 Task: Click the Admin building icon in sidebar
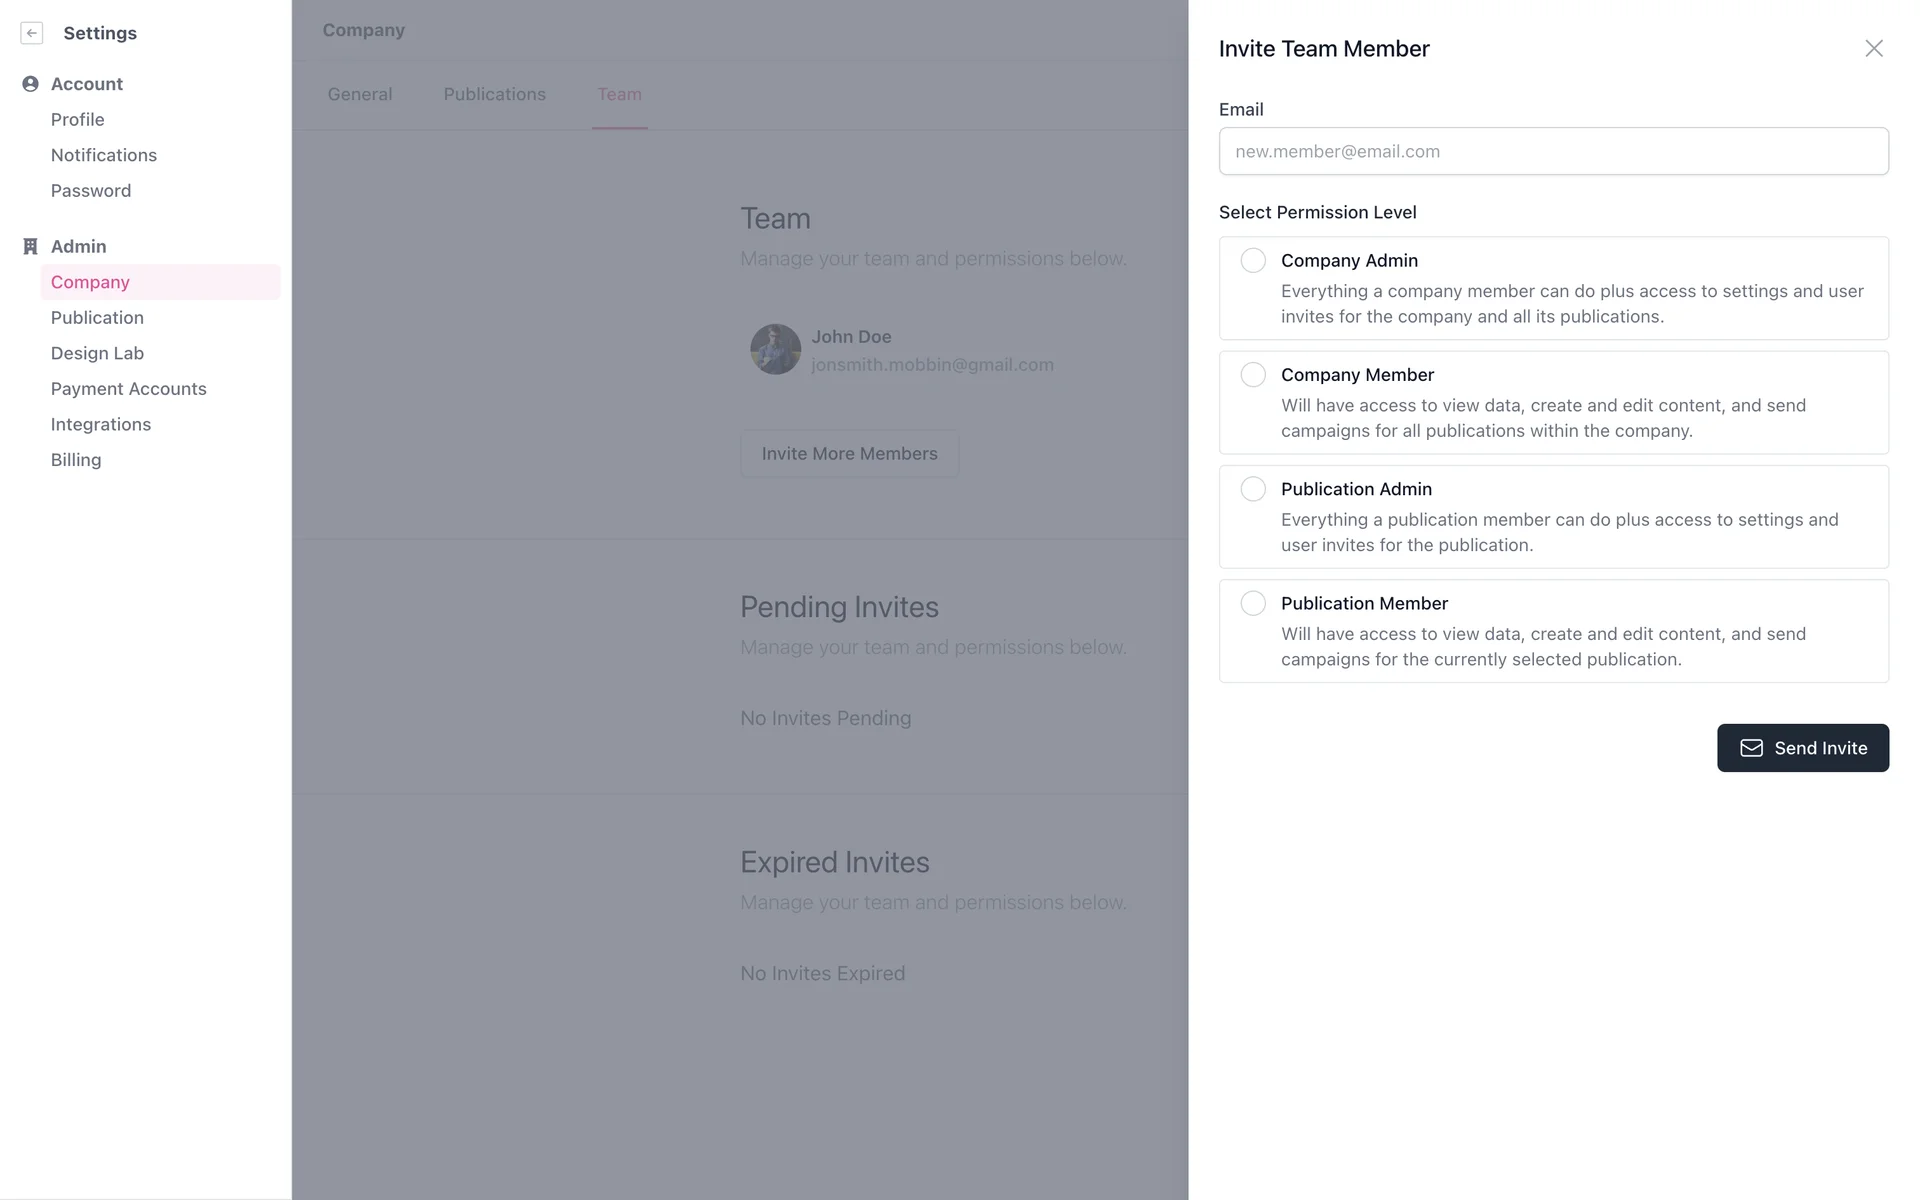coord(31,246)
